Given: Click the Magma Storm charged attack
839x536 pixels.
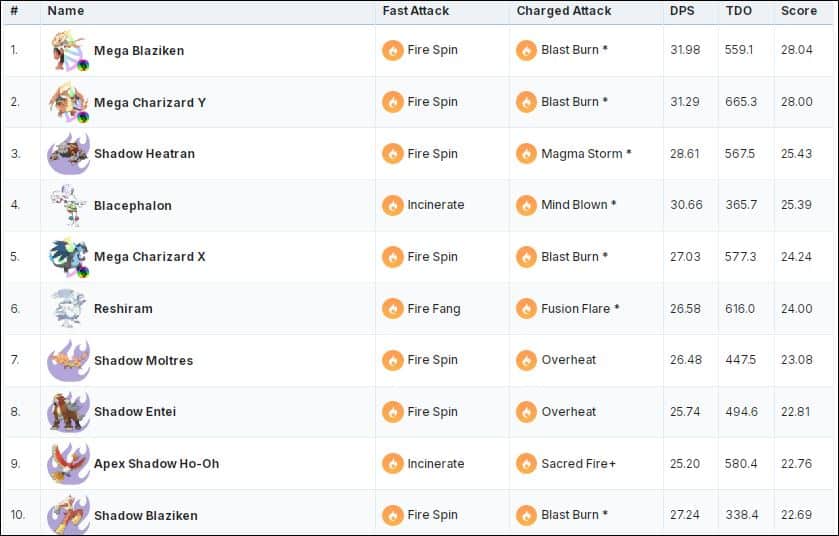Looking at the screenshot, I should pyautogui.click(x=586, y=154).
